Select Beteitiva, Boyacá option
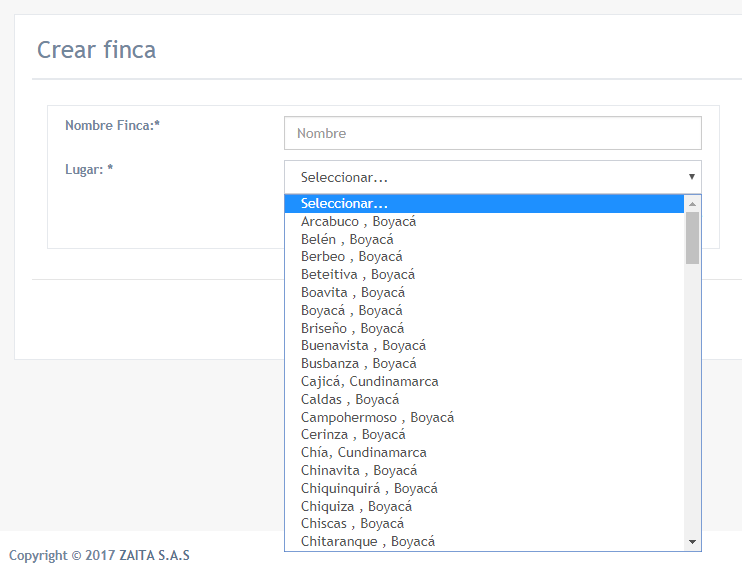The height and width of the screenshot is (573, 742). (x=484, y=274)
